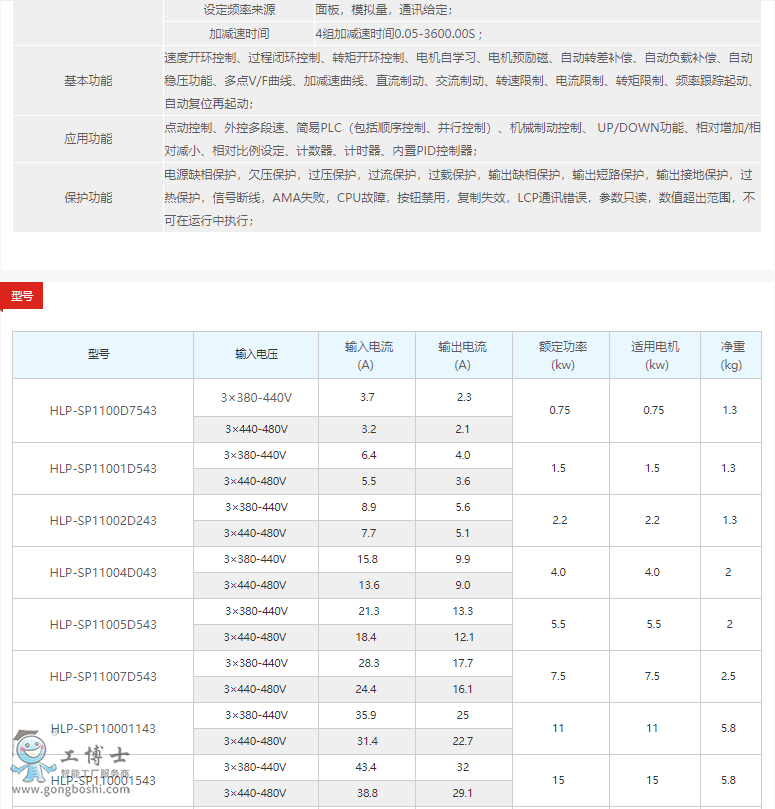Click the 保护功能 row label

pos(88,198)
